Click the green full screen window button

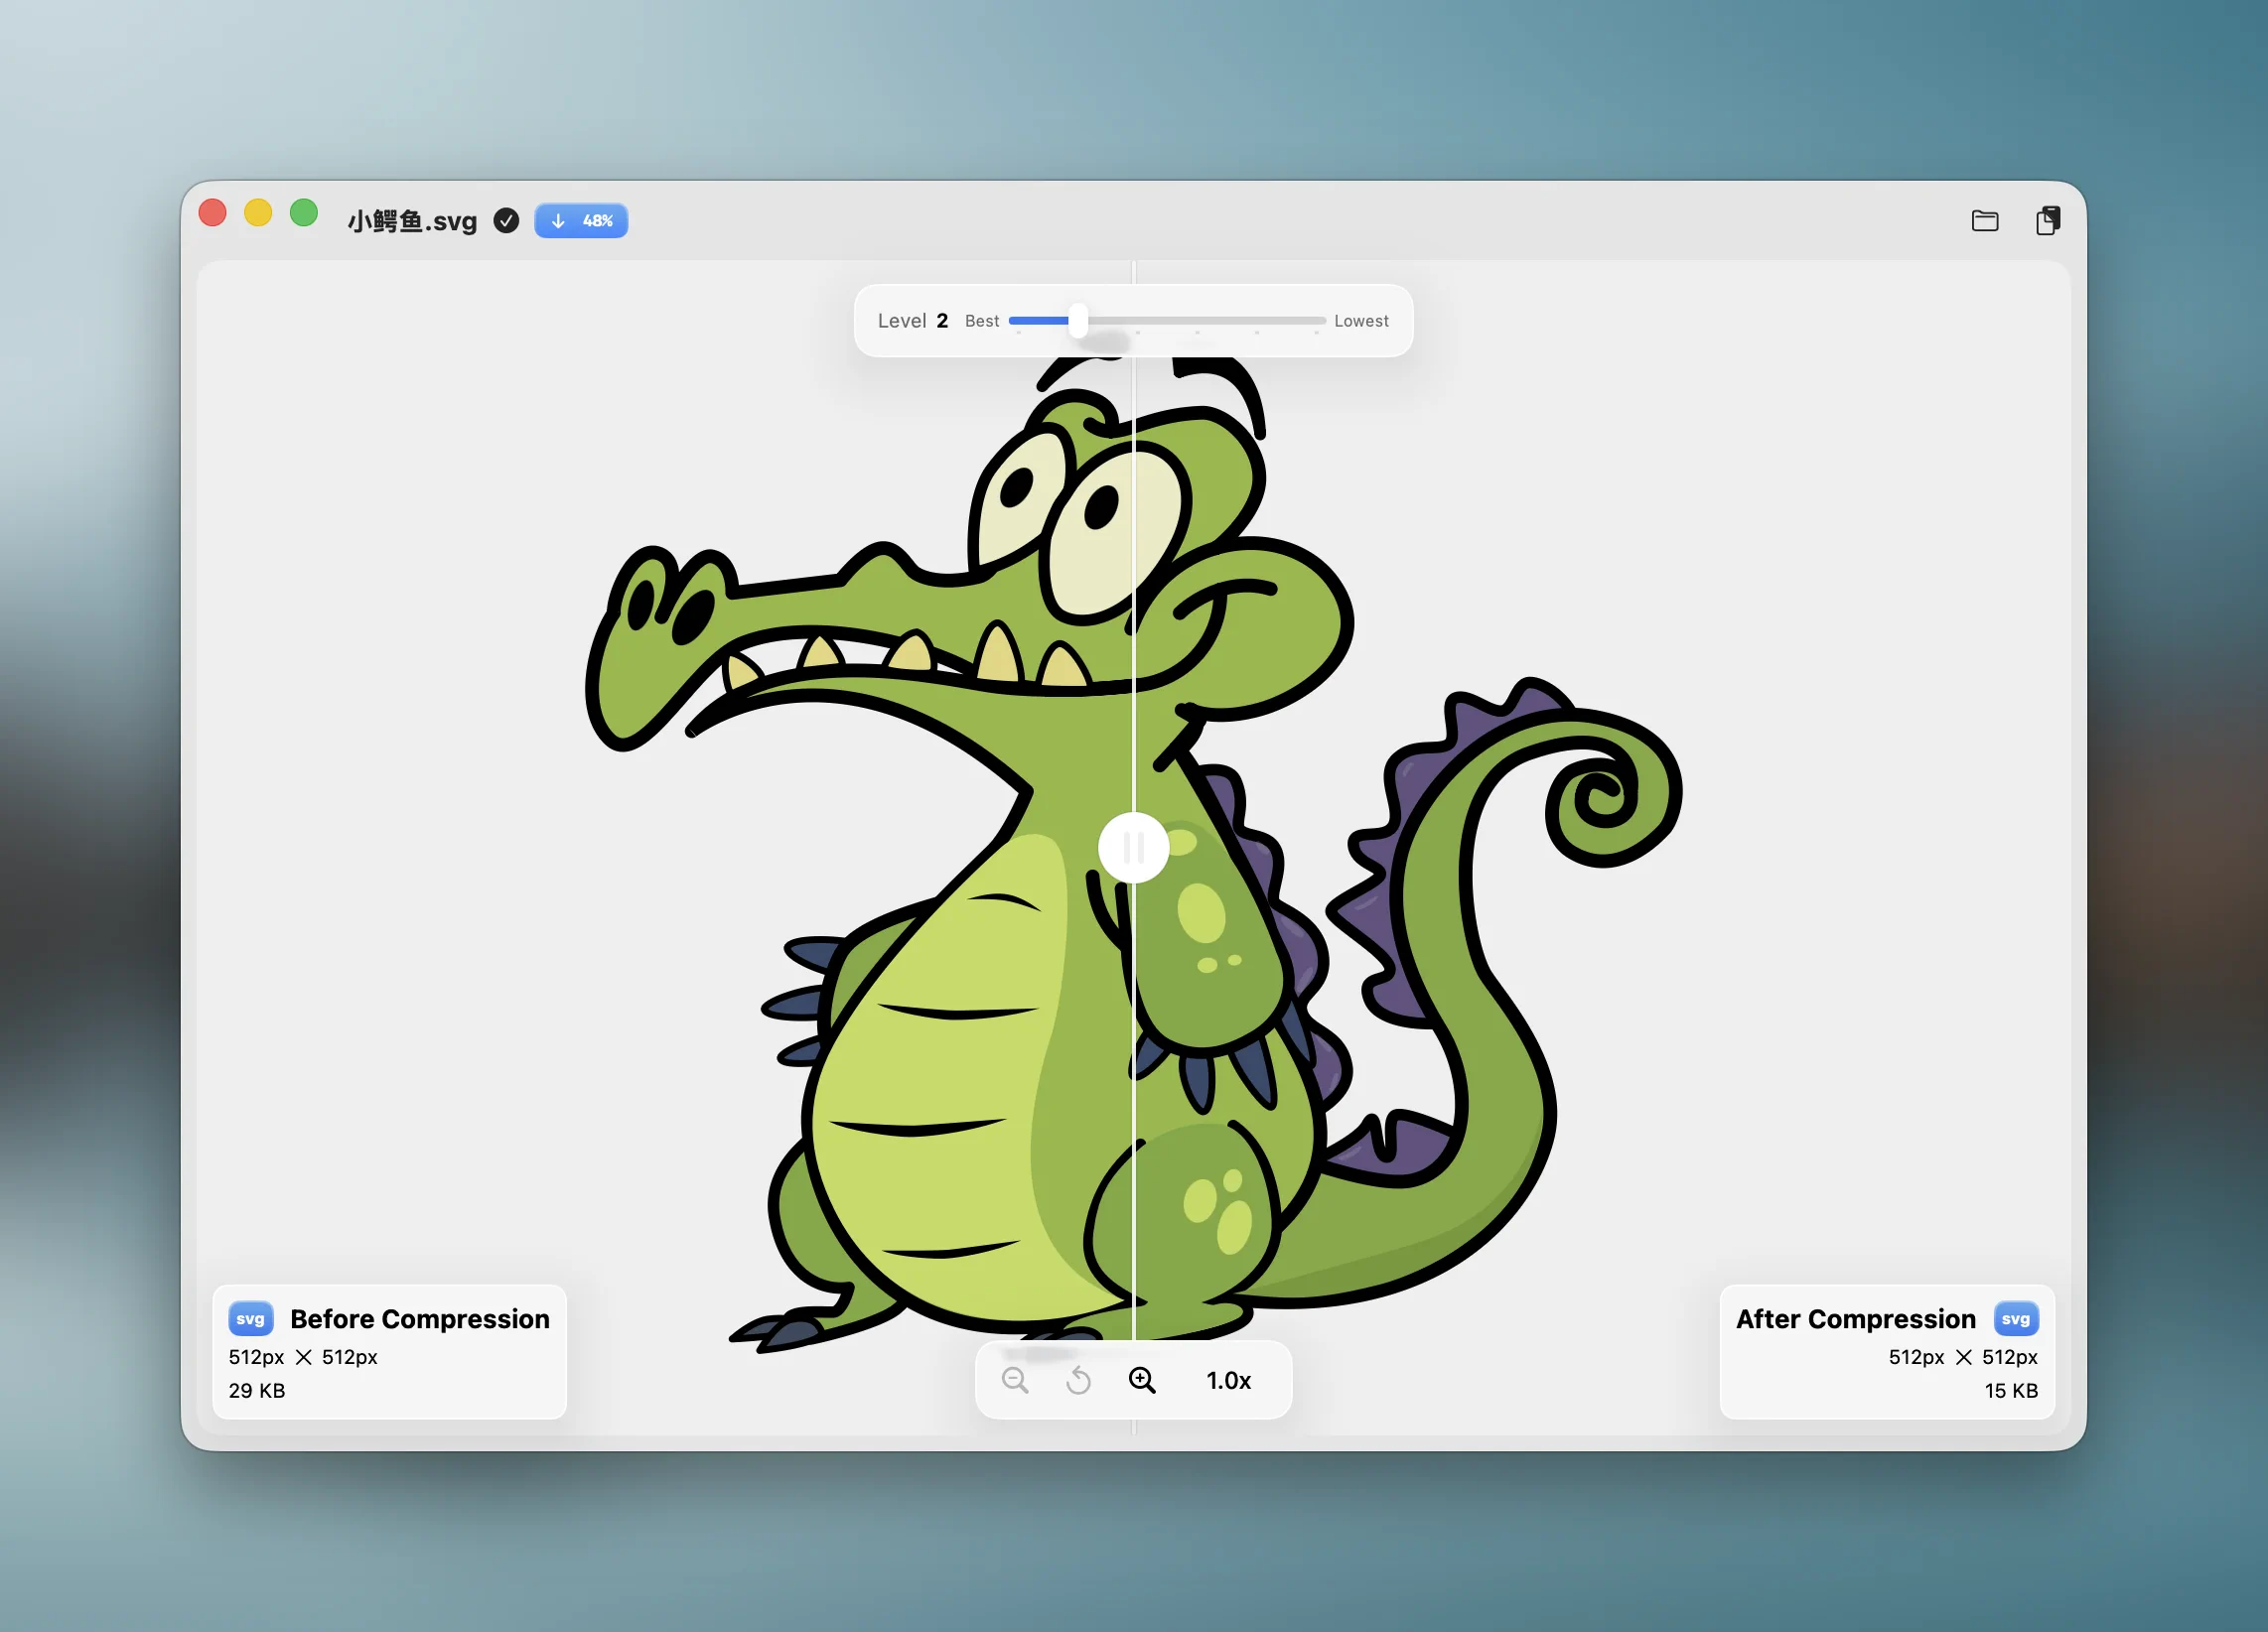(304, 213)
